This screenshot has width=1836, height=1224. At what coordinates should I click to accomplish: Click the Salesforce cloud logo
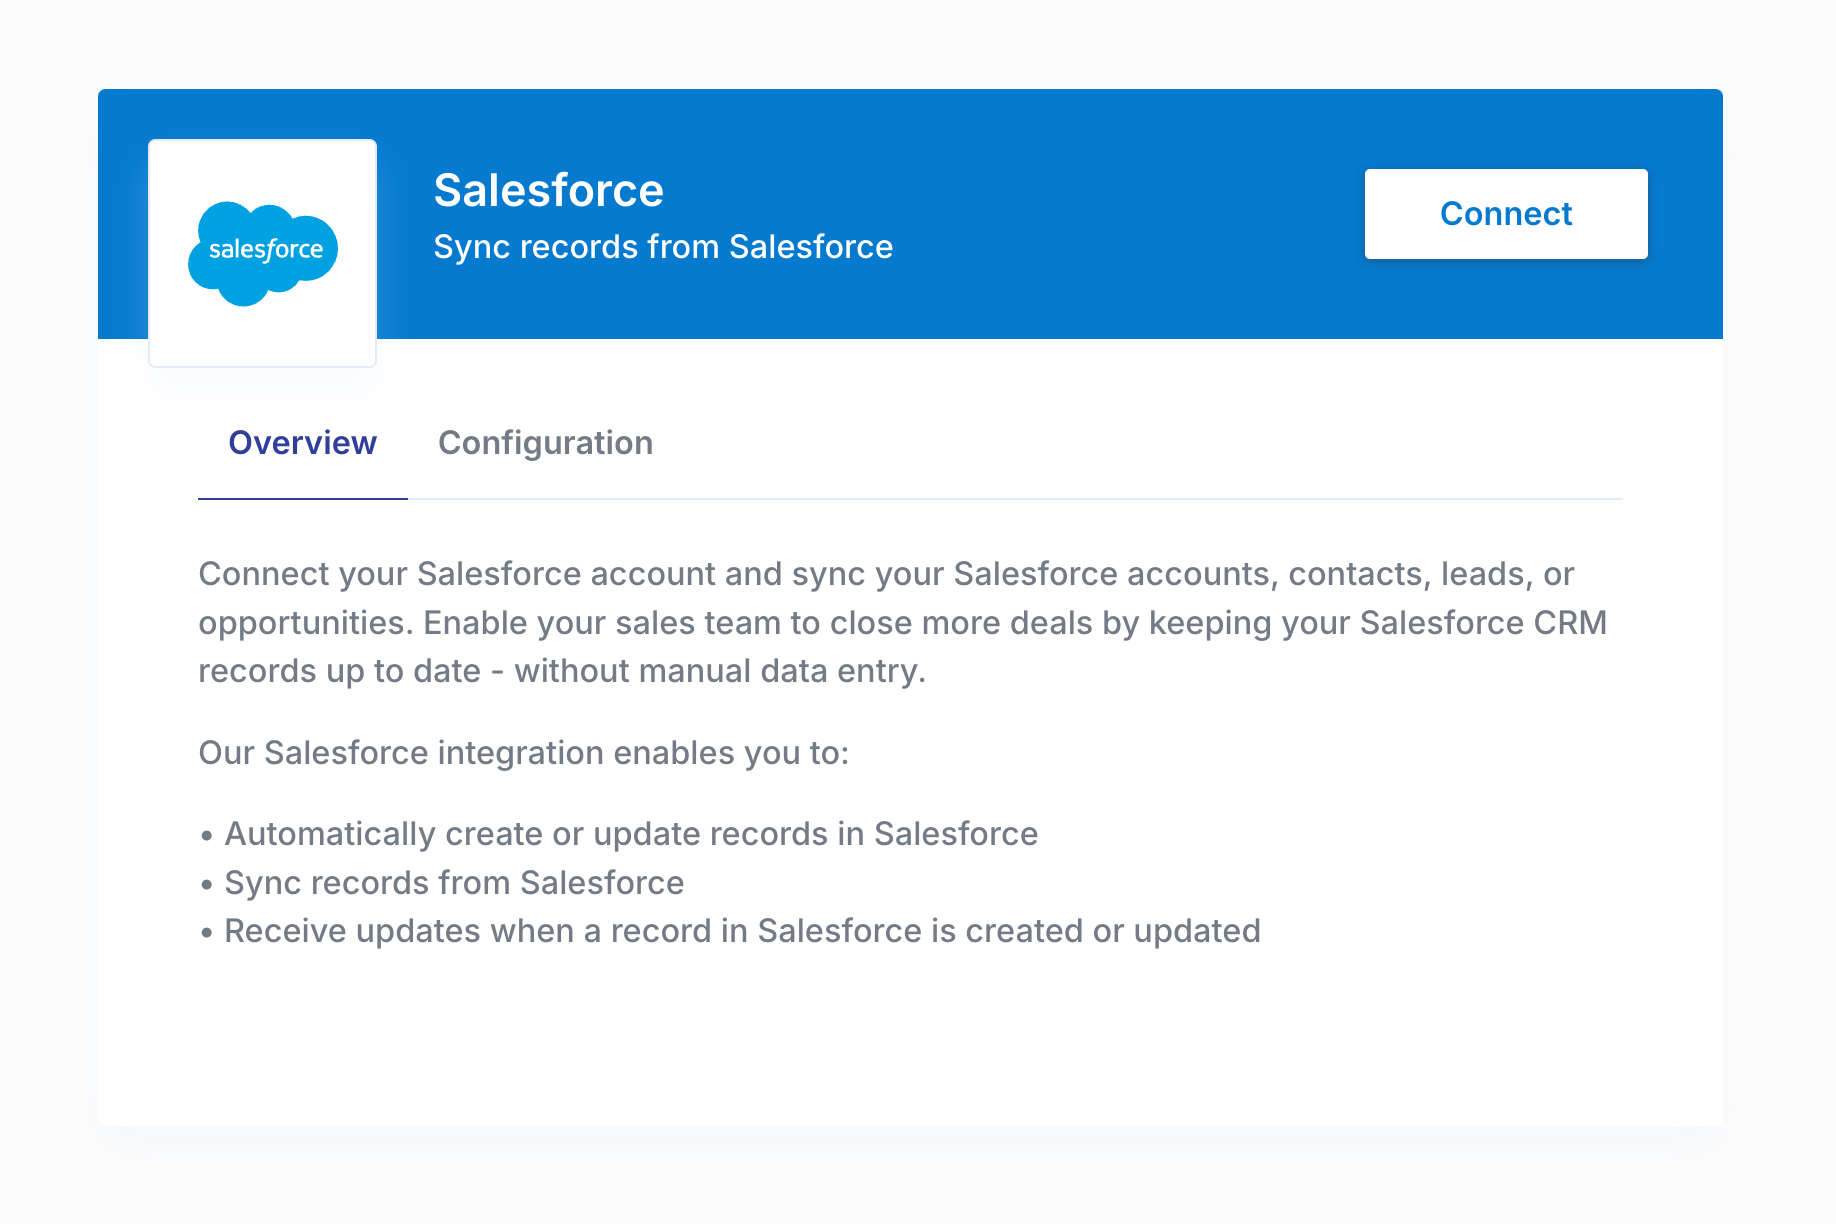(263, 253)
